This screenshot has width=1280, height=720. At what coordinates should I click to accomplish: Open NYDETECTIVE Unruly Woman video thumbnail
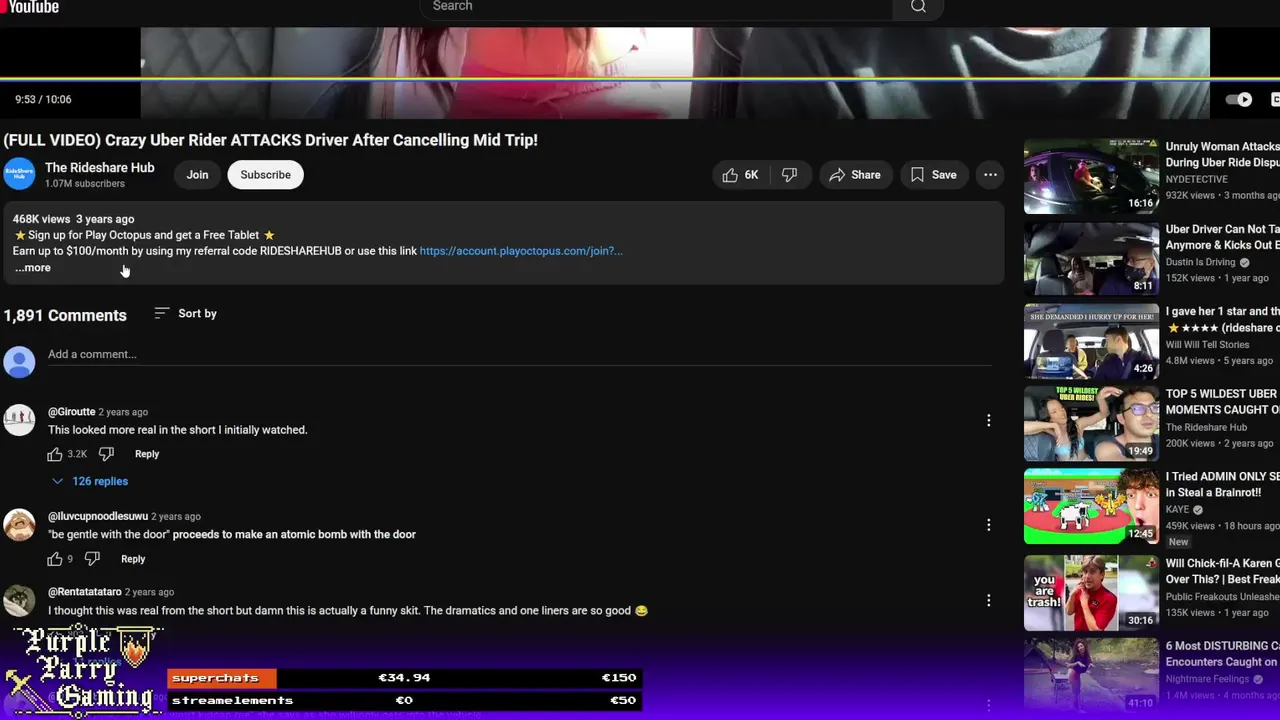tap(1091, 176)
